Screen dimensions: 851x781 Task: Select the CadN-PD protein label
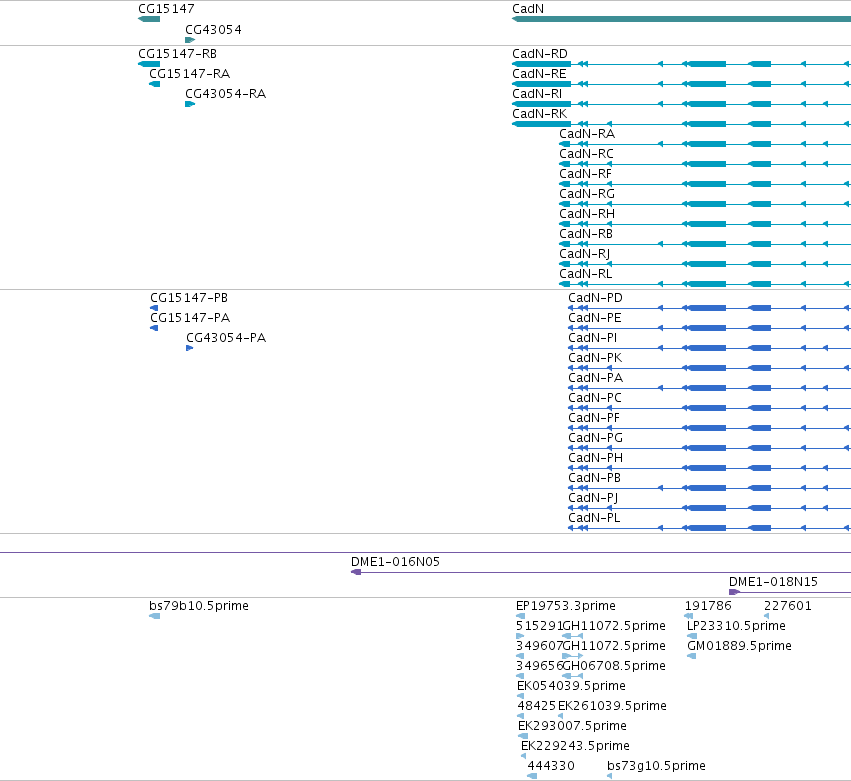(x=595, y=298)
